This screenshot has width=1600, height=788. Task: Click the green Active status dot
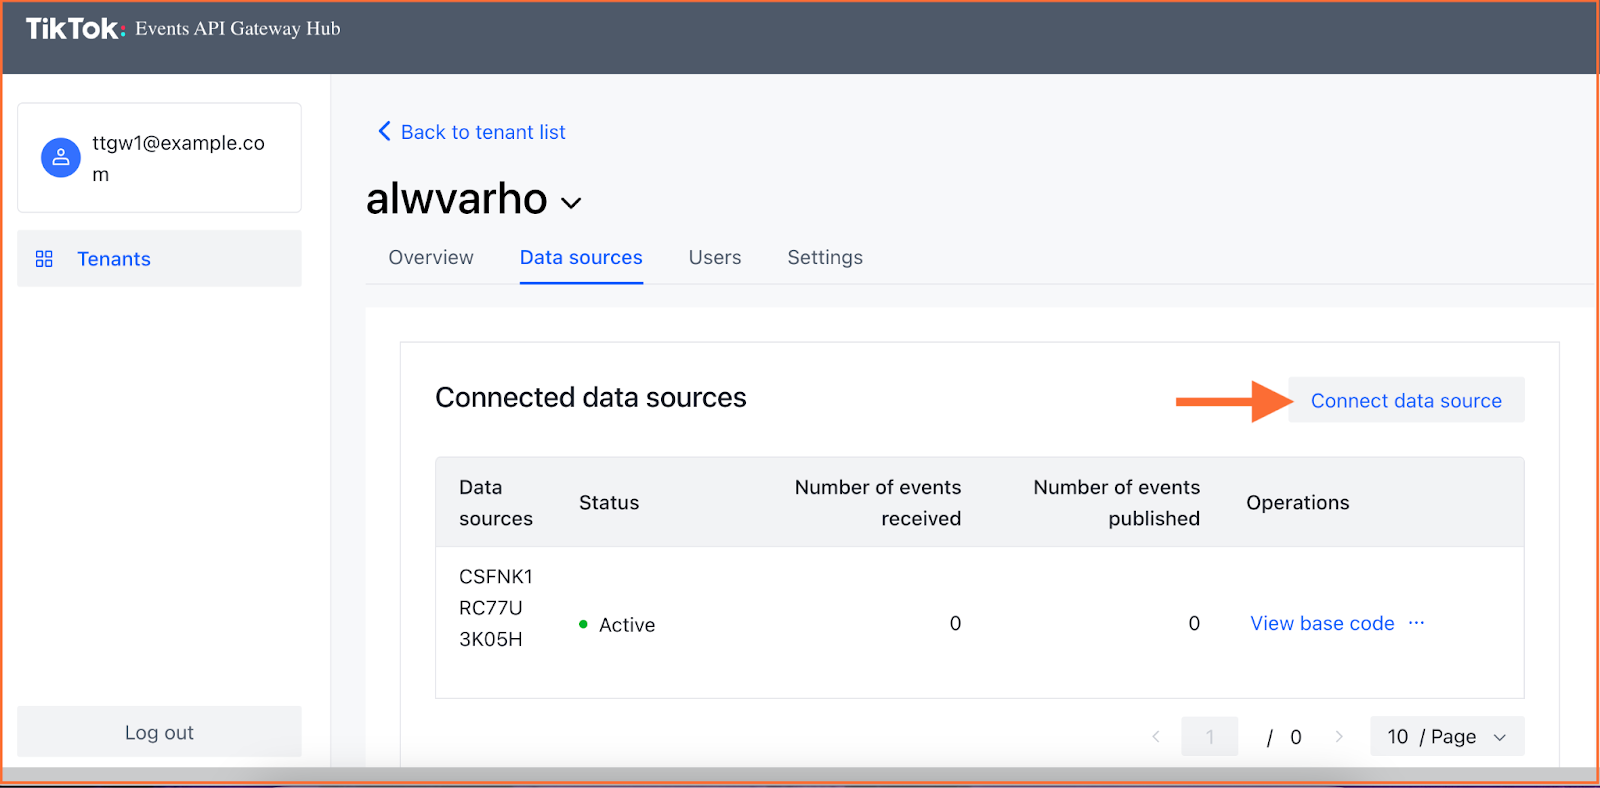583,624
